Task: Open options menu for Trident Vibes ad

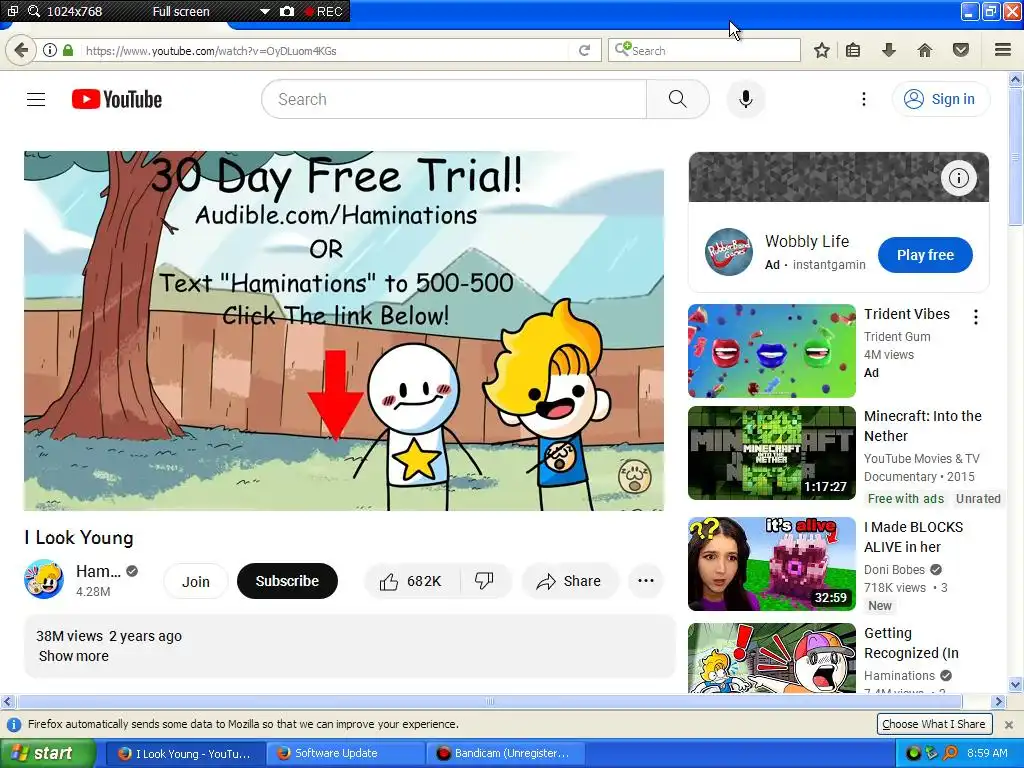Action: click(x=976, y=317)
